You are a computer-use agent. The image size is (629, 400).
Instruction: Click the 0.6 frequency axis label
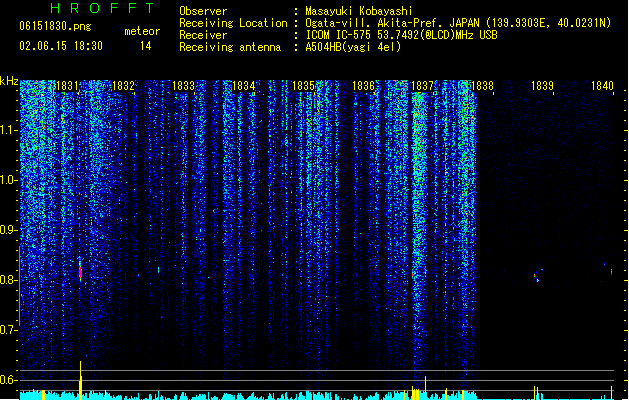coord(8,380)
